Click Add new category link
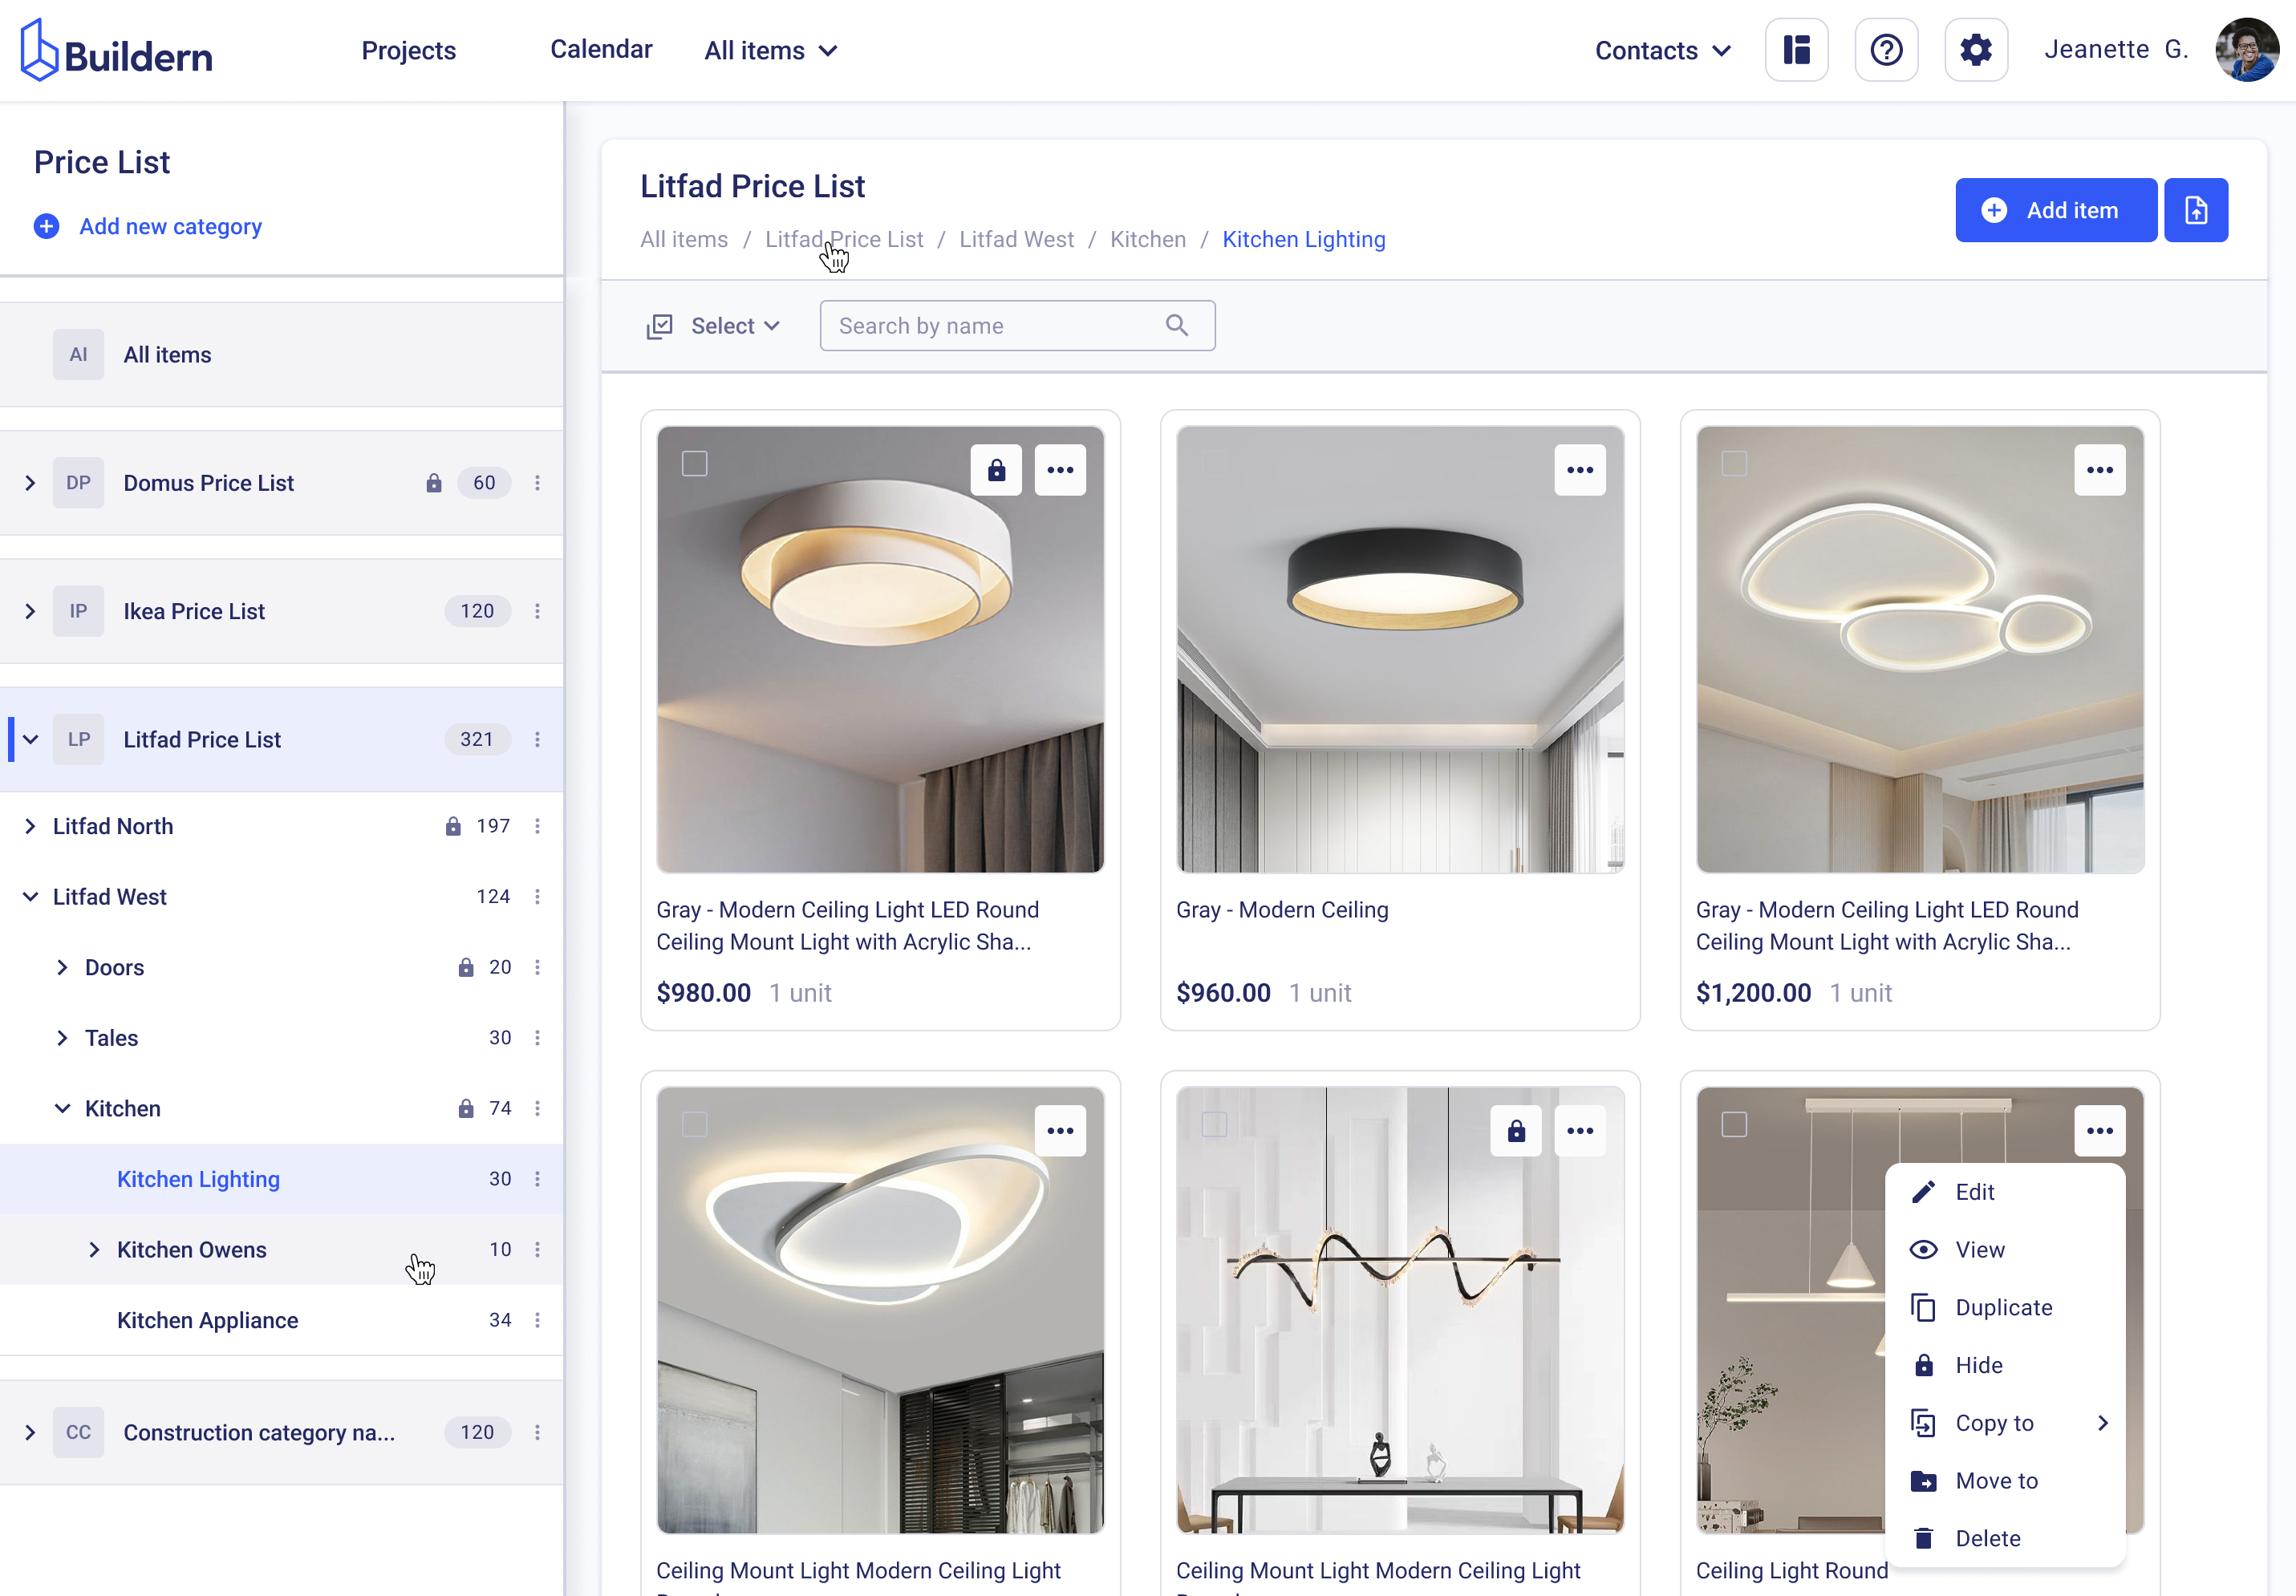The width and height of the screenshot is (2296, 1596). click(x=171, y=226)
